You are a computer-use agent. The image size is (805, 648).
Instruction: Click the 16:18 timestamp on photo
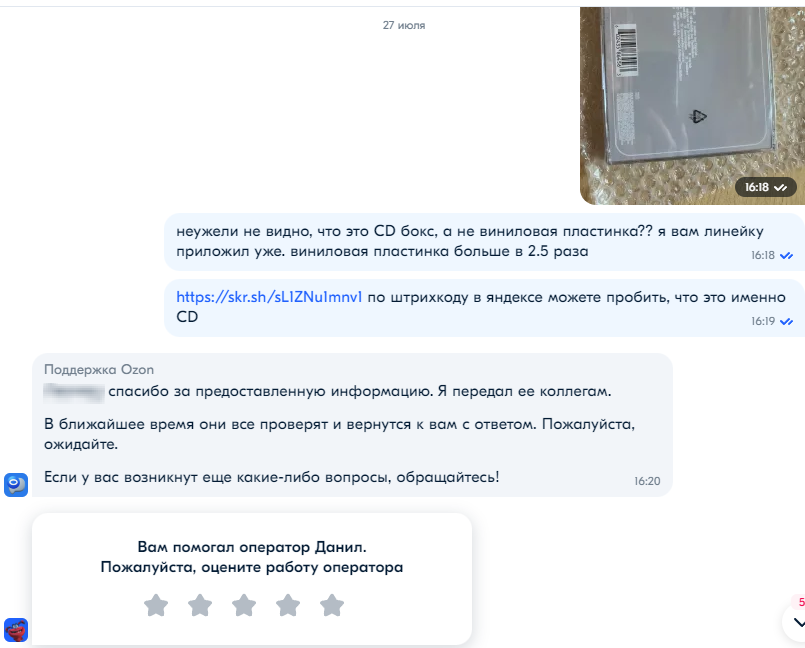point(757,187)
